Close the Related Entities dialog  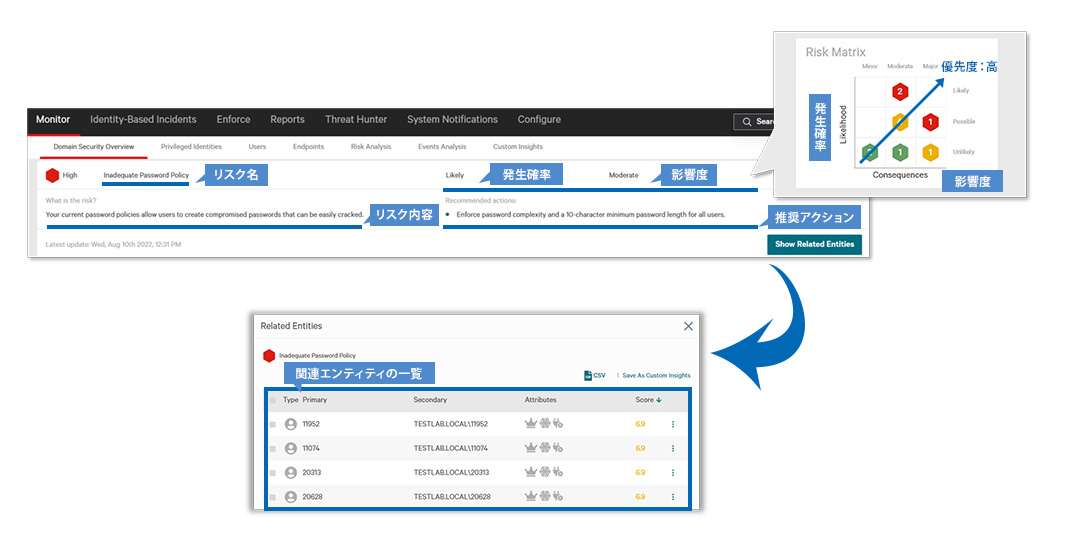[x=688, y=326]
